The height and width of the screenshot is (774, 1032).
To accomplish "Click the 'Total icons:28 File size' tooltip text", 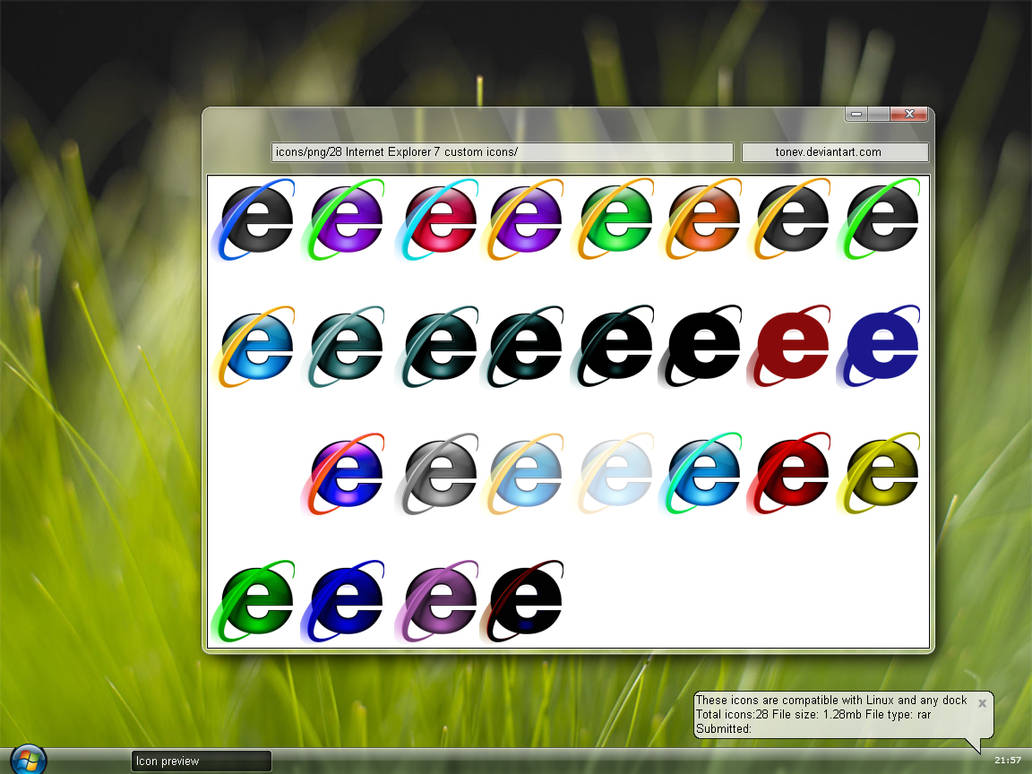I will 813,714.
